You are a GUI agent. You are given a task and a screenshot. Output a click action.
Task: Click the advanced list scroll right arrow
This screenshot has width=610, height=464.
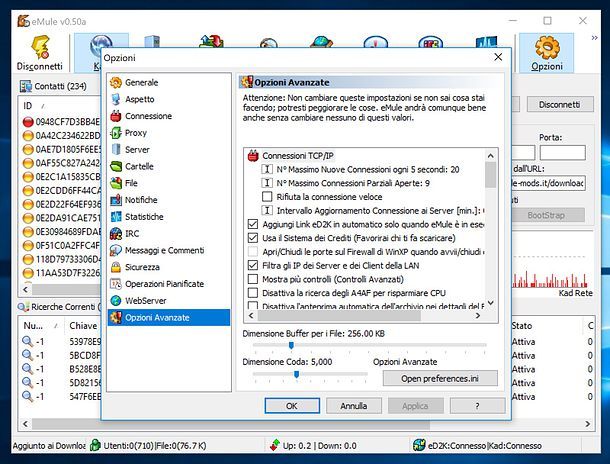pyautogui.click(x=478, y=315)
